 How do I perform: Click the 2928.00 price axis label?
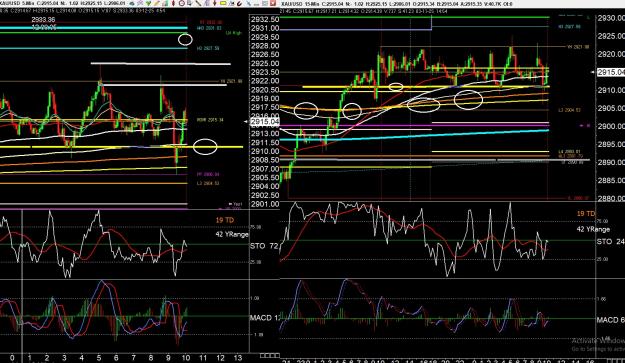265,46
